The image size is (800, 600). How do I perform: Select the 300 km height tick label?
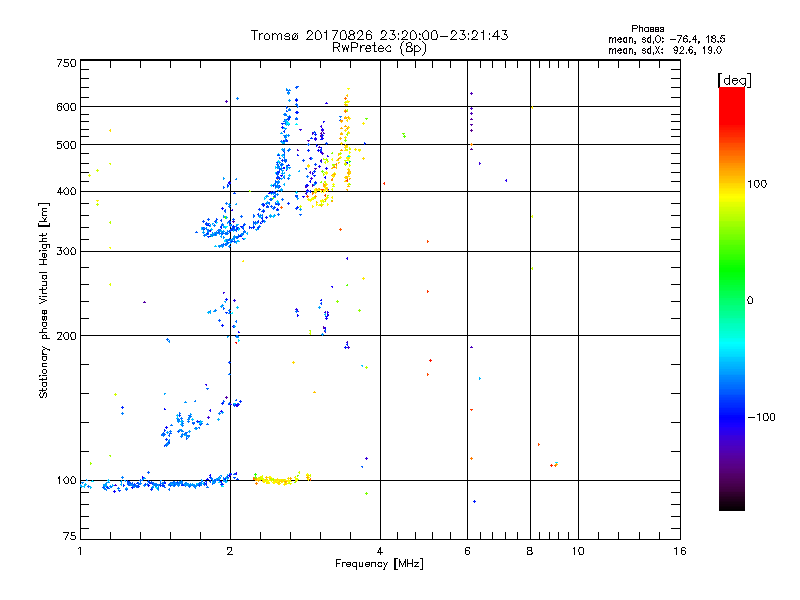click(x=66, y=251)
